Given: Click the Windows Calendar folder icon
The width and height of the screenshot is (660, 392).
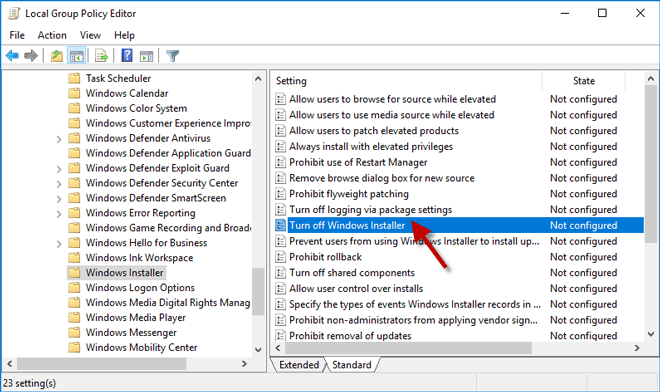Looking at the screenshot, I should tap(74, 93).
